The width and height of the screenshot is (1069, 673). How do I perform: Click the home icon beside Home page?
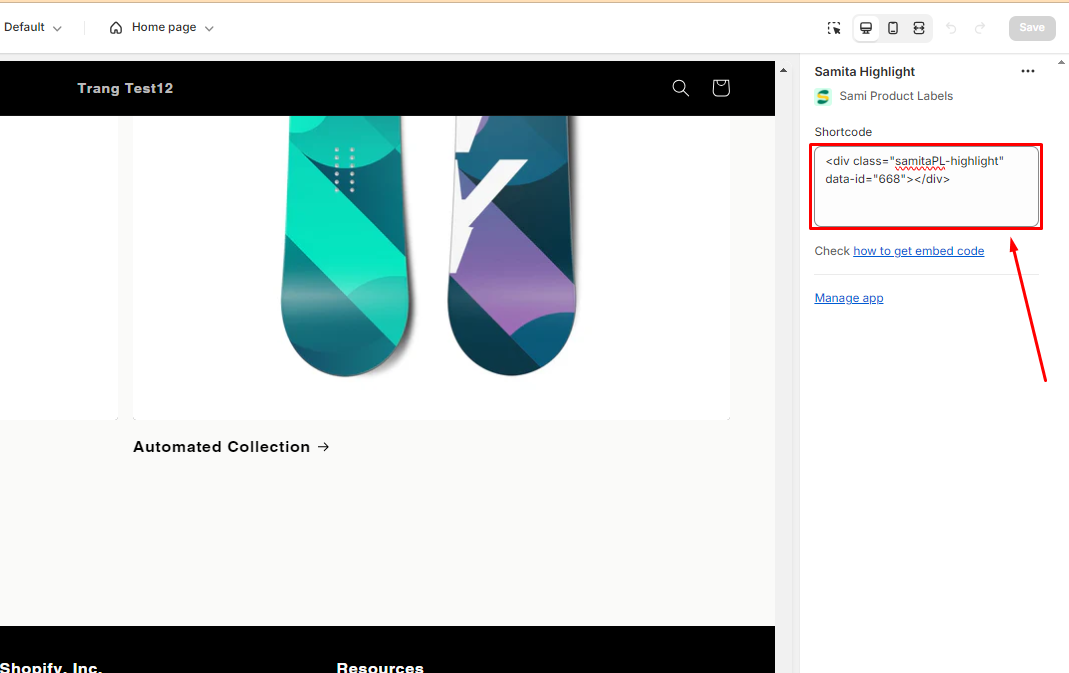(117, 28)
